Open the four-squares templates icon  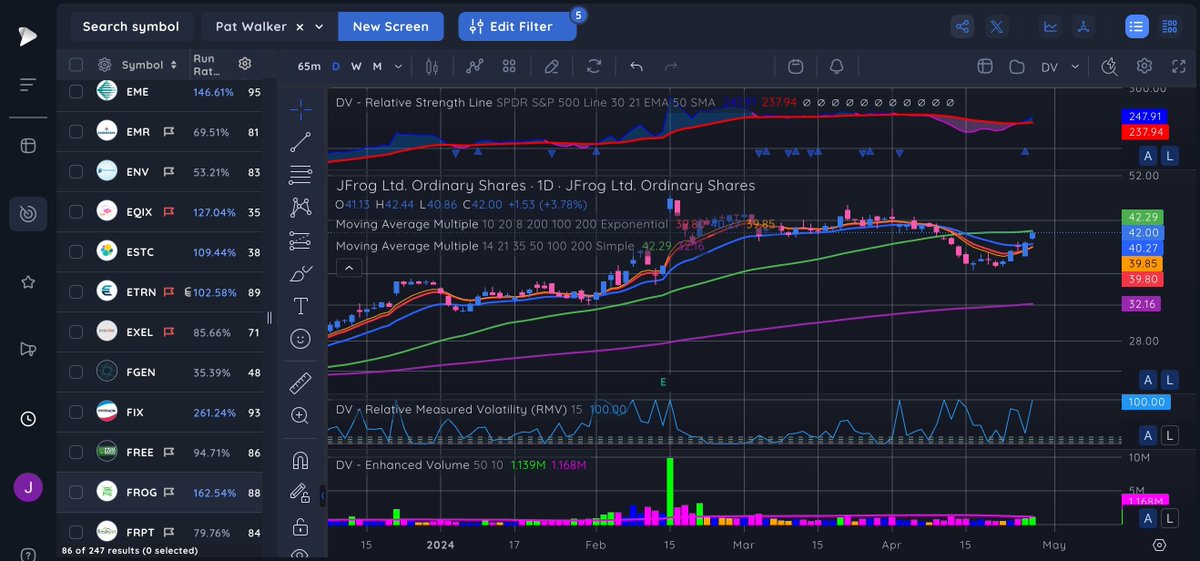coord(509,66)
